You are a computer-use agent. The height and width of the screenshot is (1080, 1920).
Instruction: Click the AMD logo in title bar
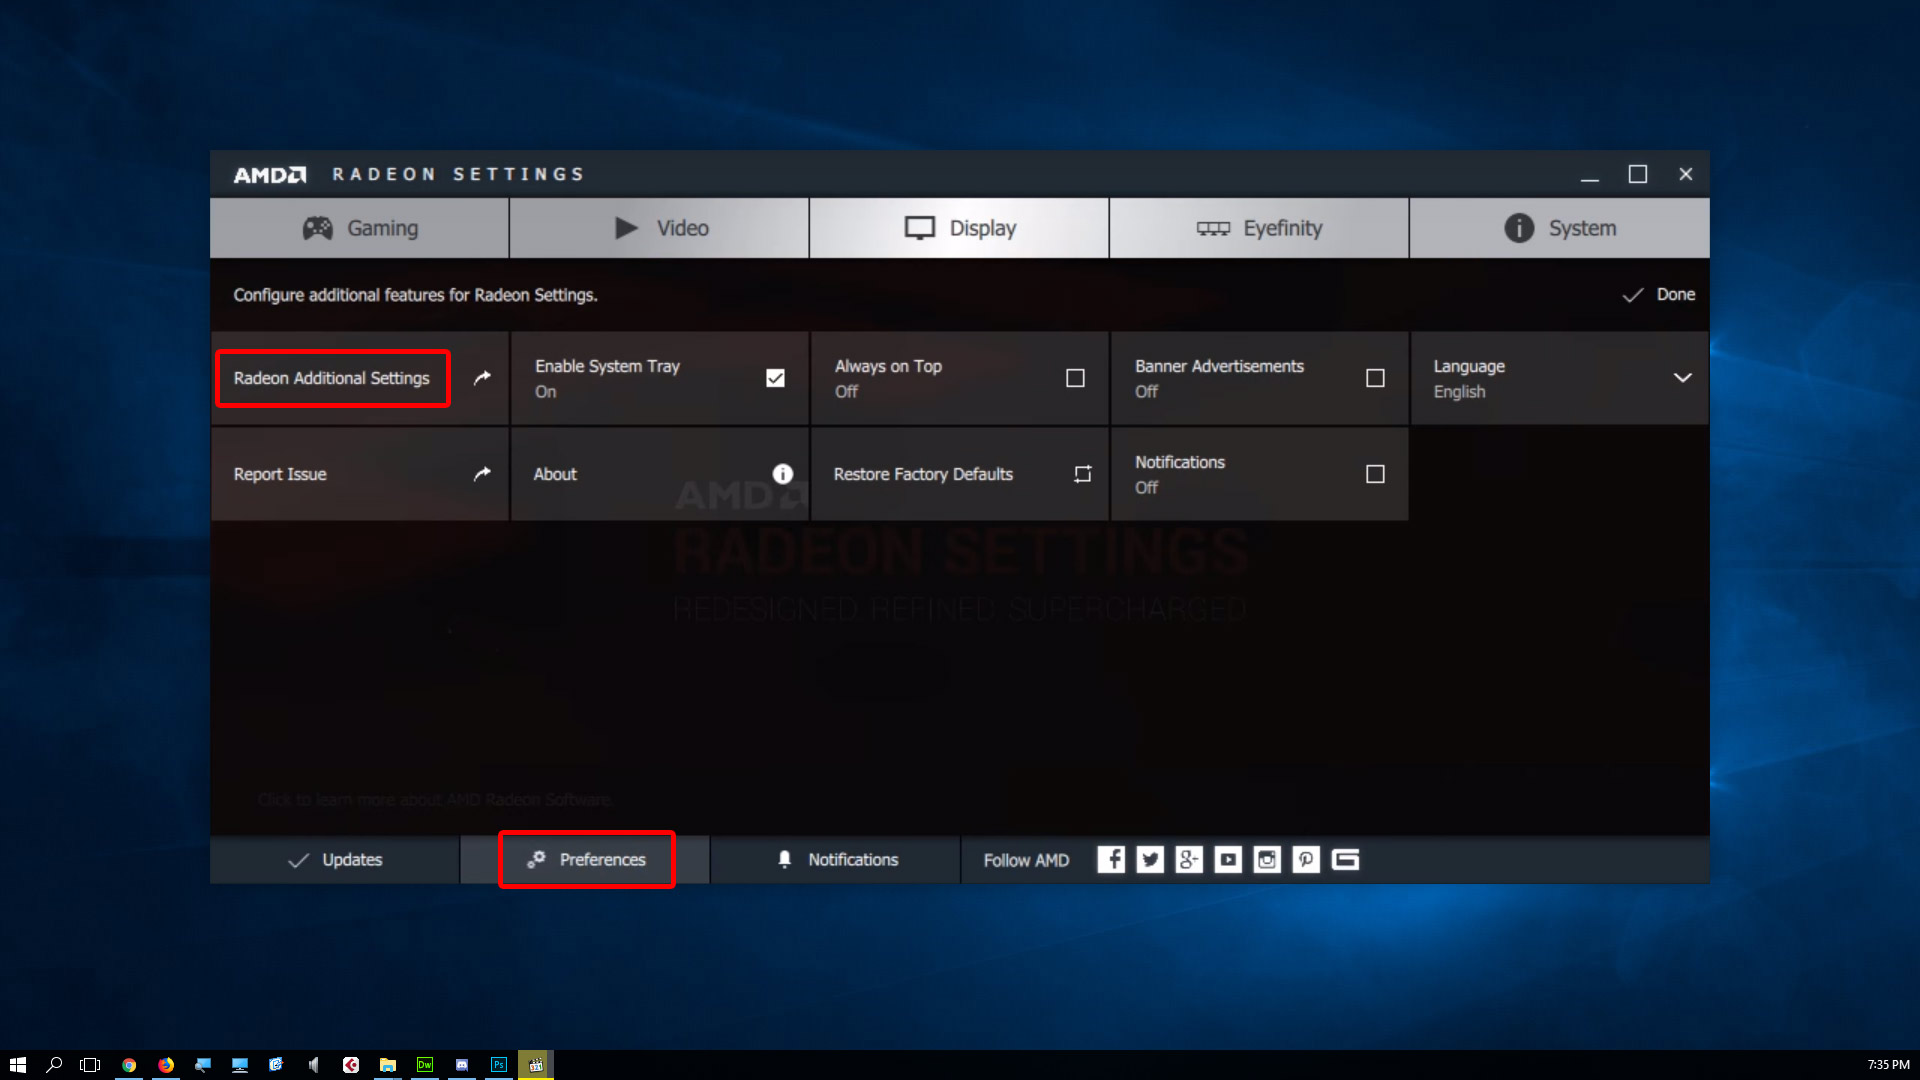coord(270,175)
